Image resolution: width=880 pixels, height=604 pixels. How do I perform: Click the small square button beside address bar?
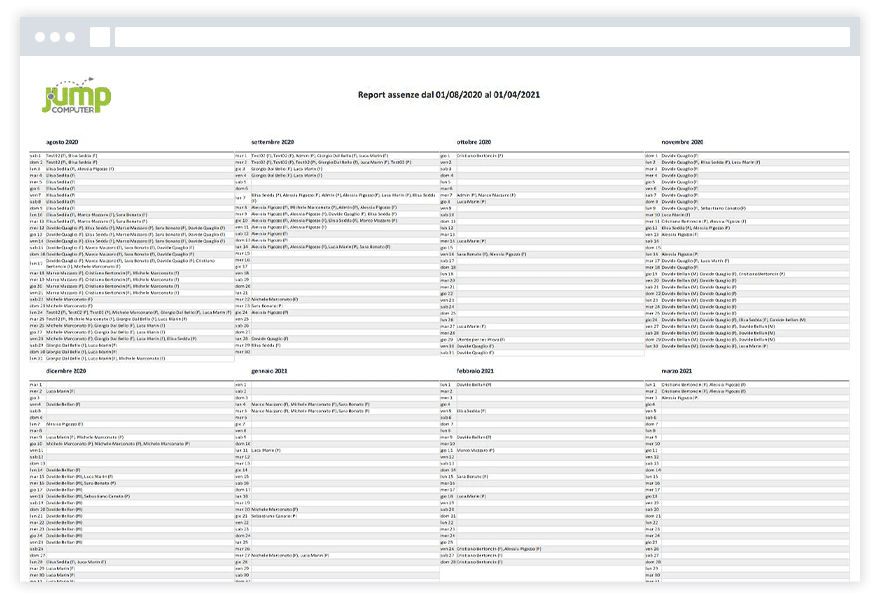[x=100, y=37]
